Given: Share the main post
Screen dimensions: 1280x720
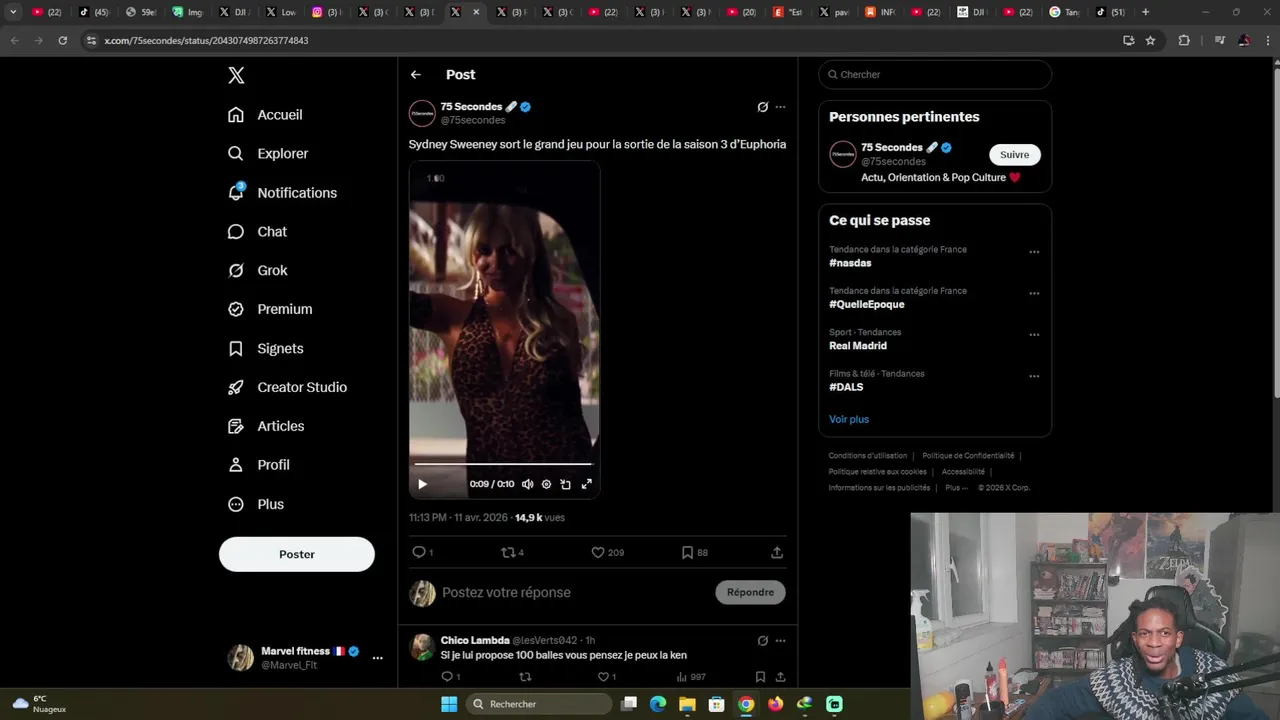Looking at the screenshot, I should (777, 552).
